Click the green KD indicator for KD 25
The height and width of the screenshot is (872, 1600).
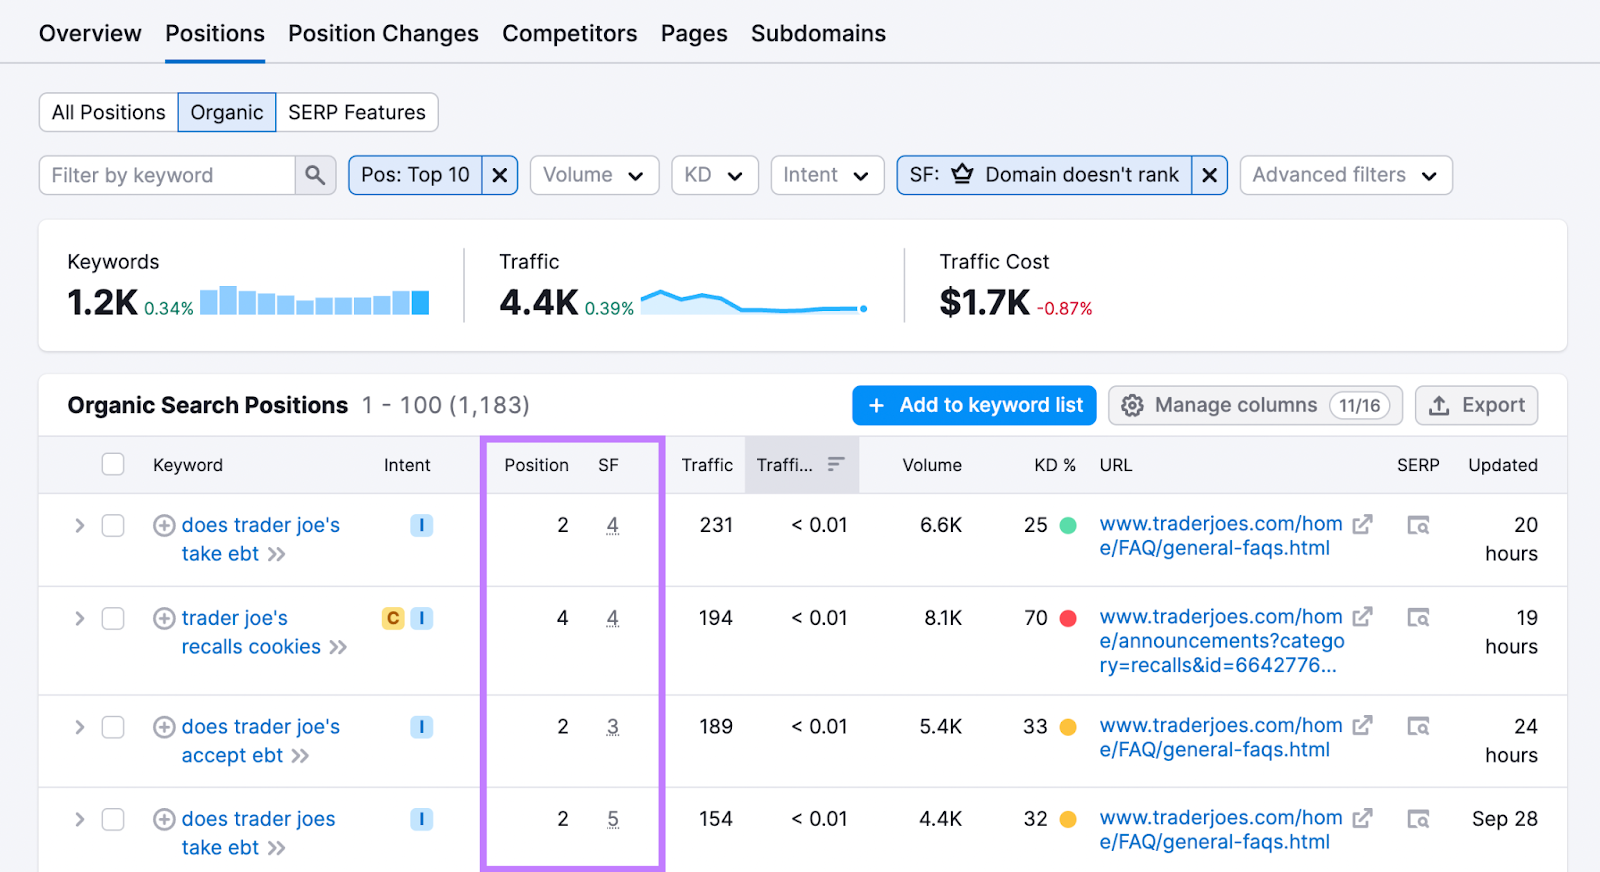point(1068,525)
